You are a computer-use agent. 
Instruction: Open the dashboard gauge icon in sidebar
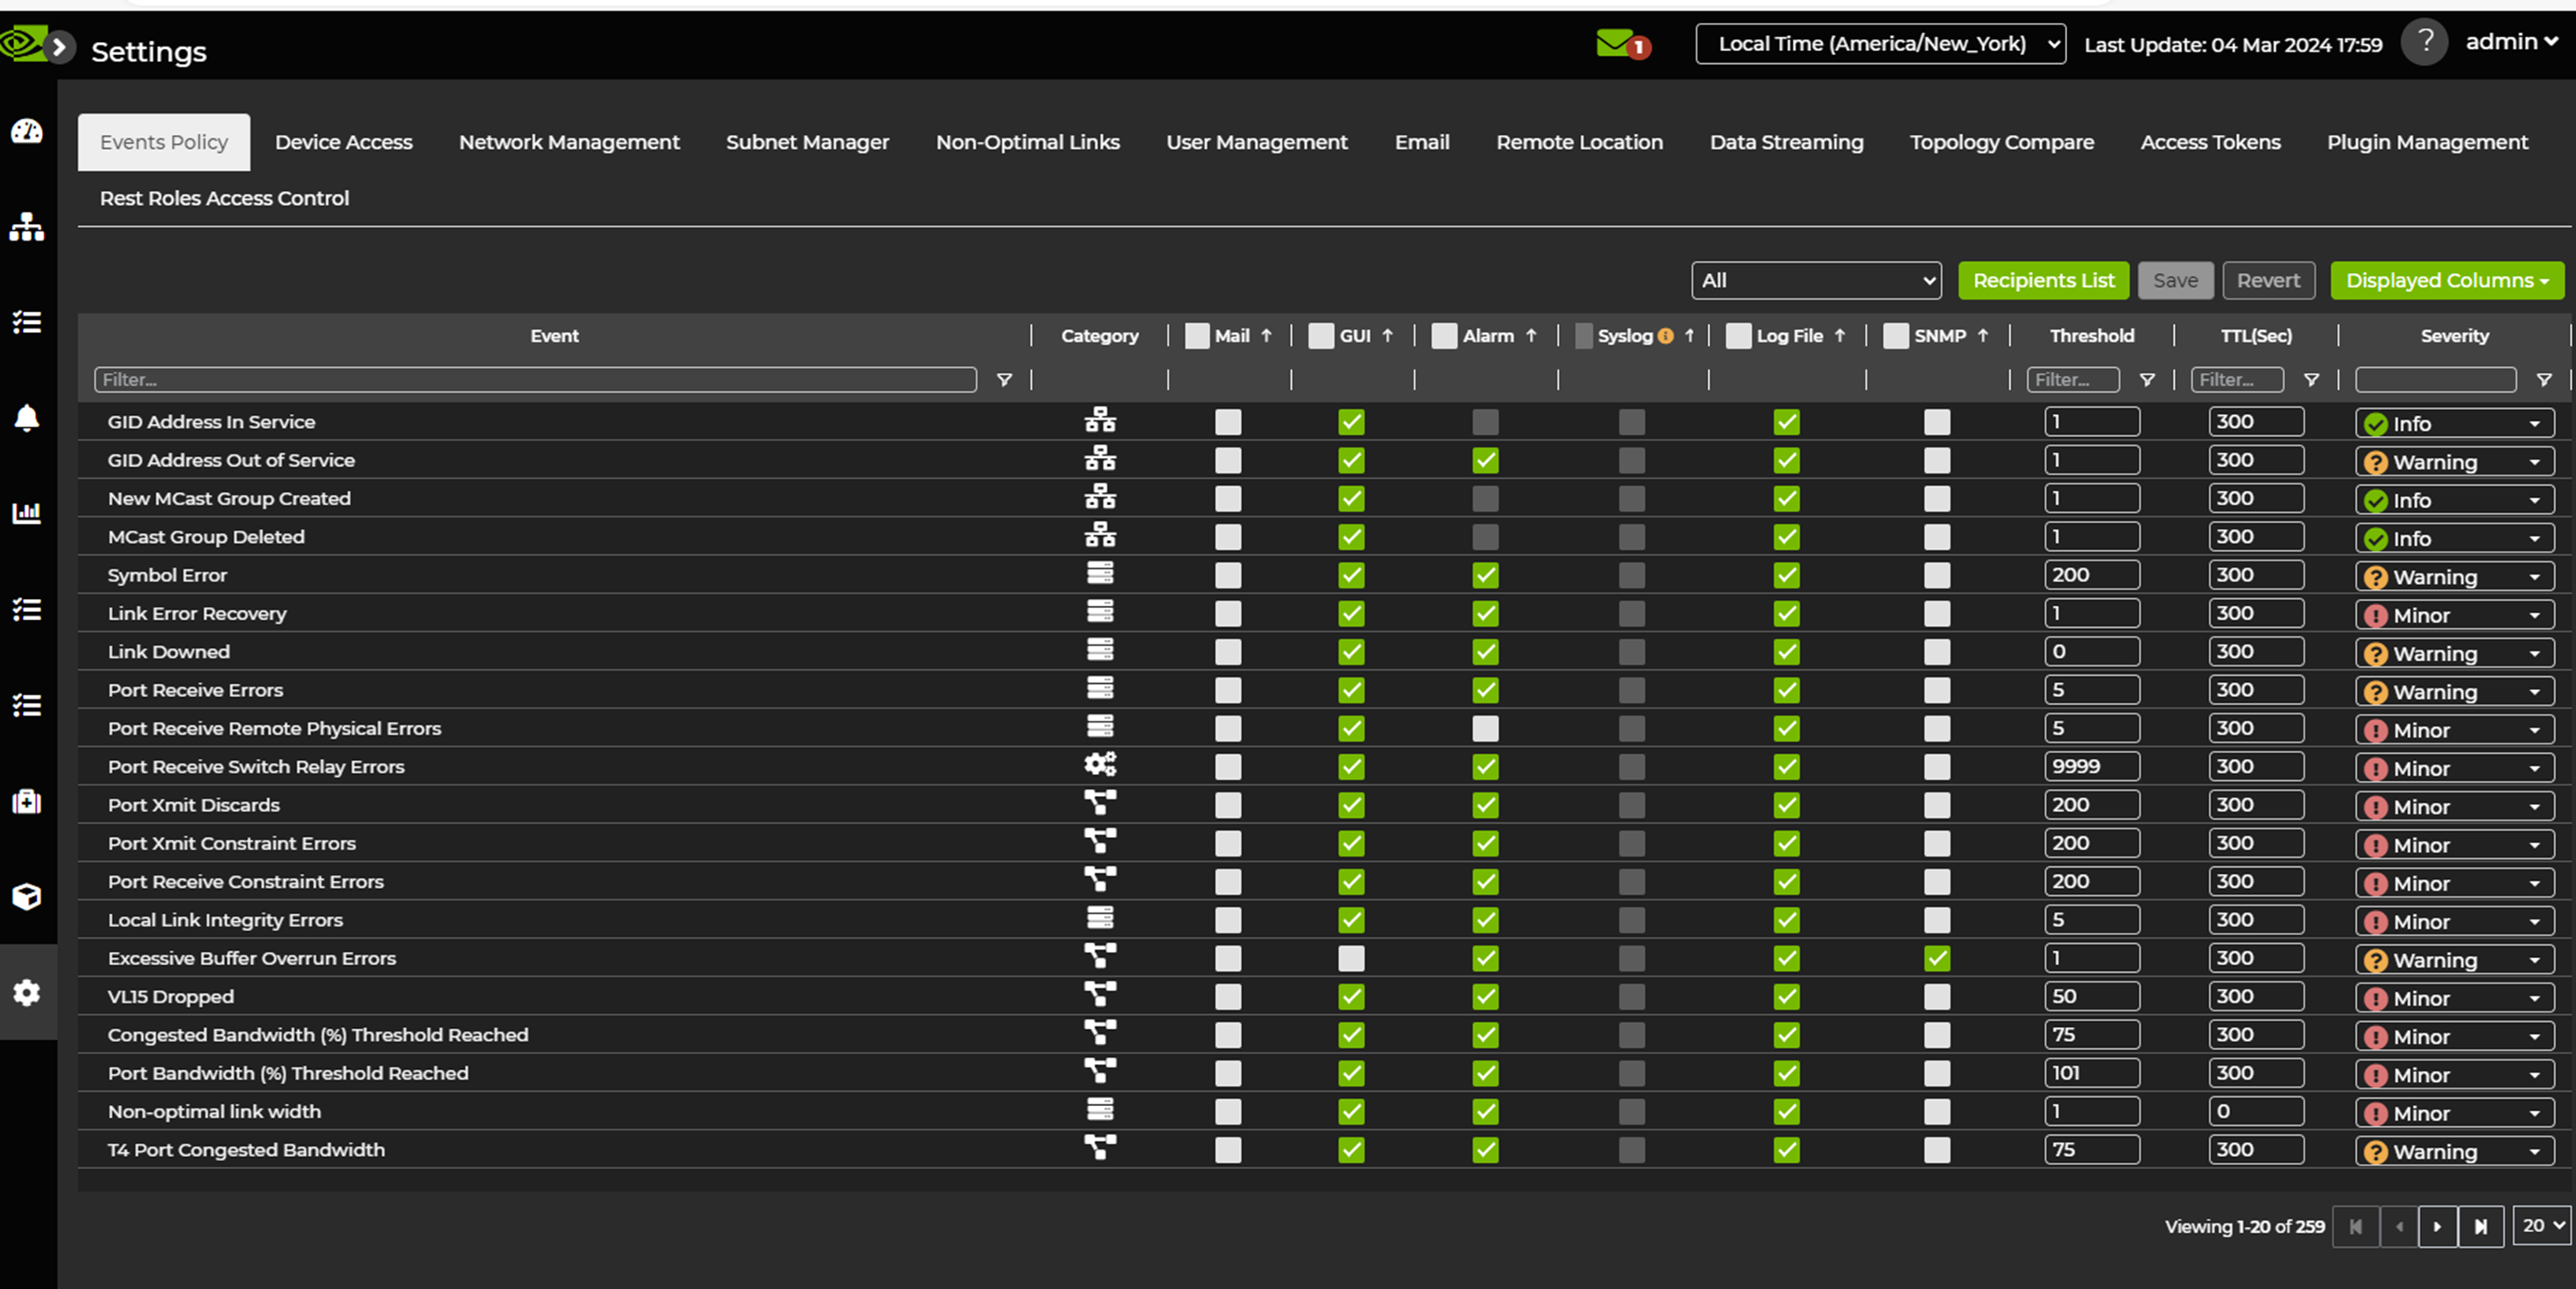pos(27,131)
